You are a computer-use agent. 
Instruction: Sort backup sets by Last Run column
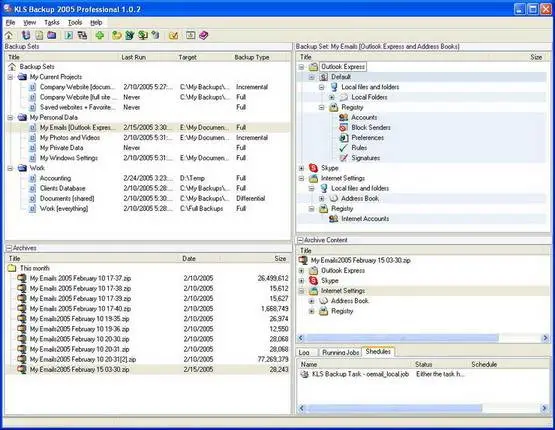(x=147, y=57)
